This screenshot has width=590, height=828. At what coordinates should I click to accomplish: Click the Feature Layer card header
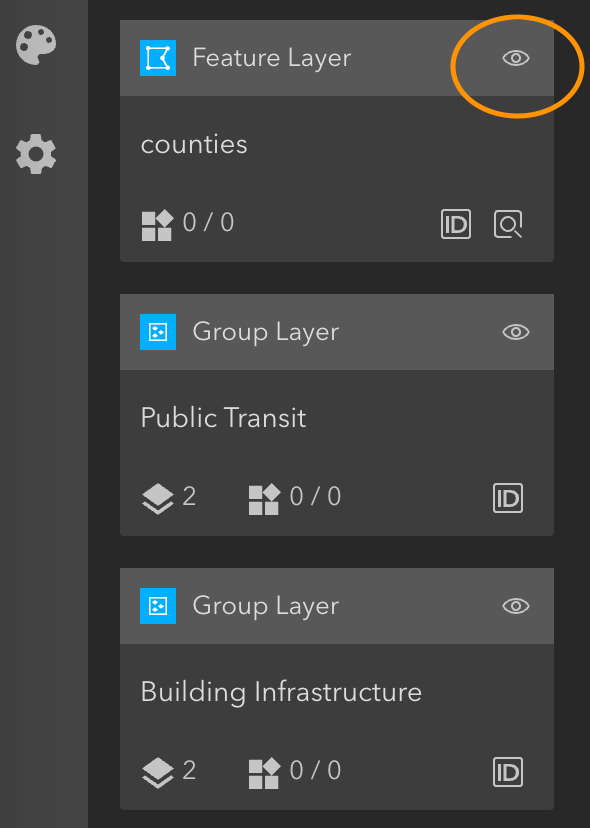coord(337,58)
